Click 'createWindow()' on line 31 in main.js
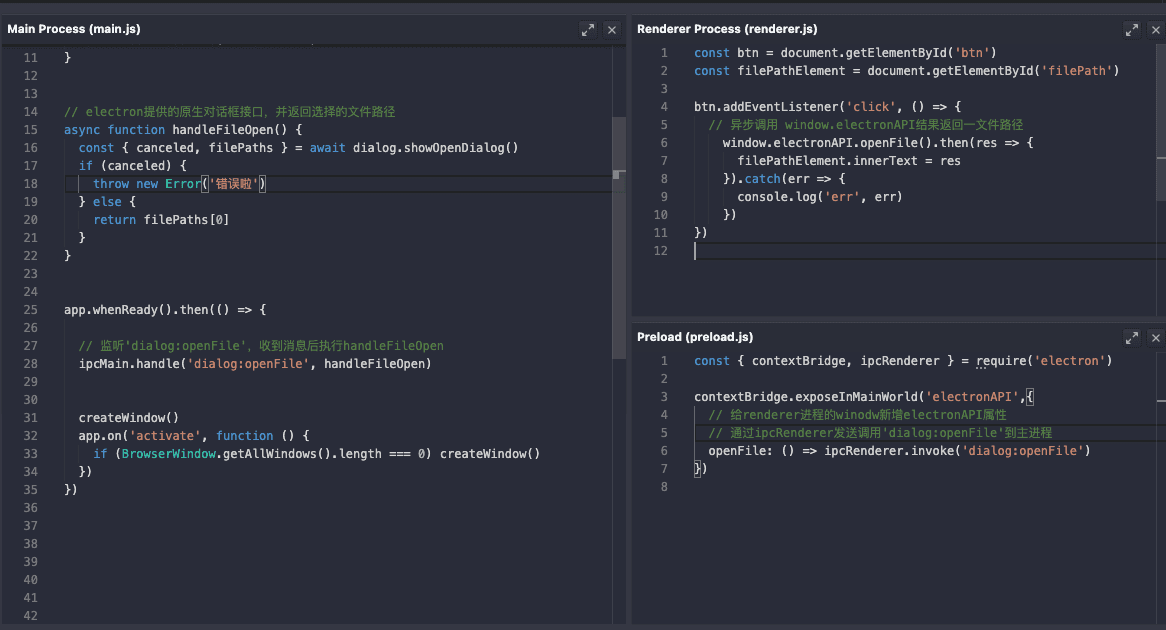1166x630 pixels. [129, 418]
